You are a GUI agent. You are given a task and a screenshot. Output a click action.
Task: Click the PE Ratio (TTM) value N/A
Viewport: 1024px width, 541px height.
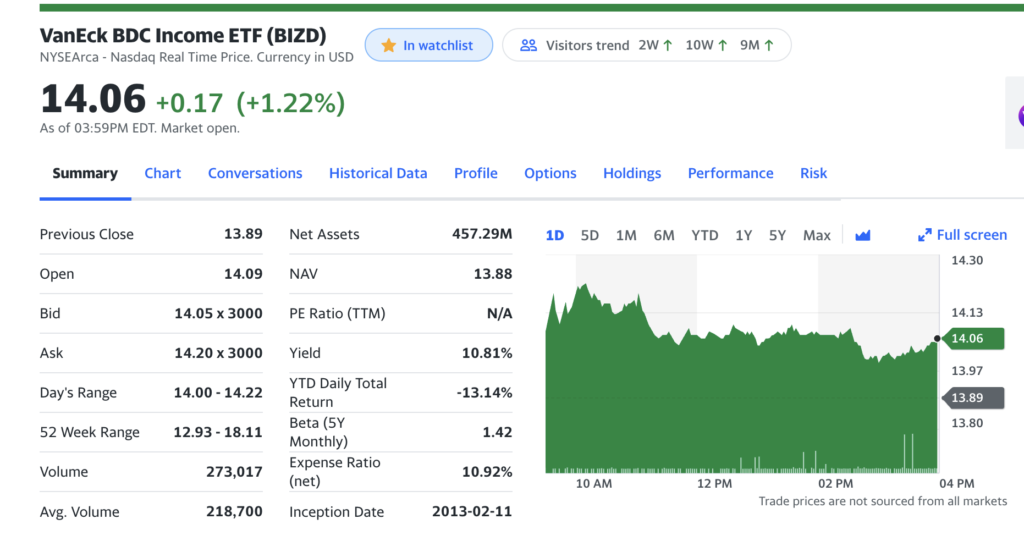click(500, 314)
